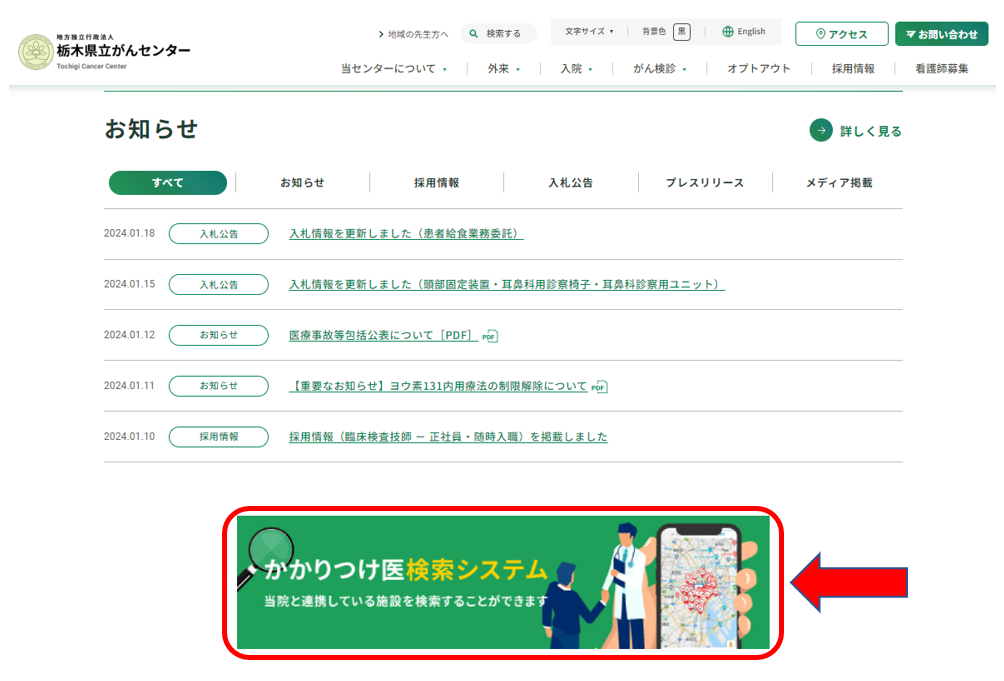The width and height of the screenshot is (1004, 681).
Task: Switch to the 入札公告 tab
Action: tap(570, 183)
